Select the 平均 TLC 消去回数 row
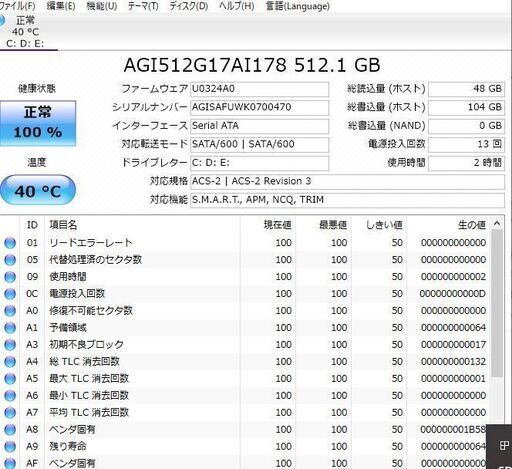This screenshot has height=469, width=512. (245, 413)
